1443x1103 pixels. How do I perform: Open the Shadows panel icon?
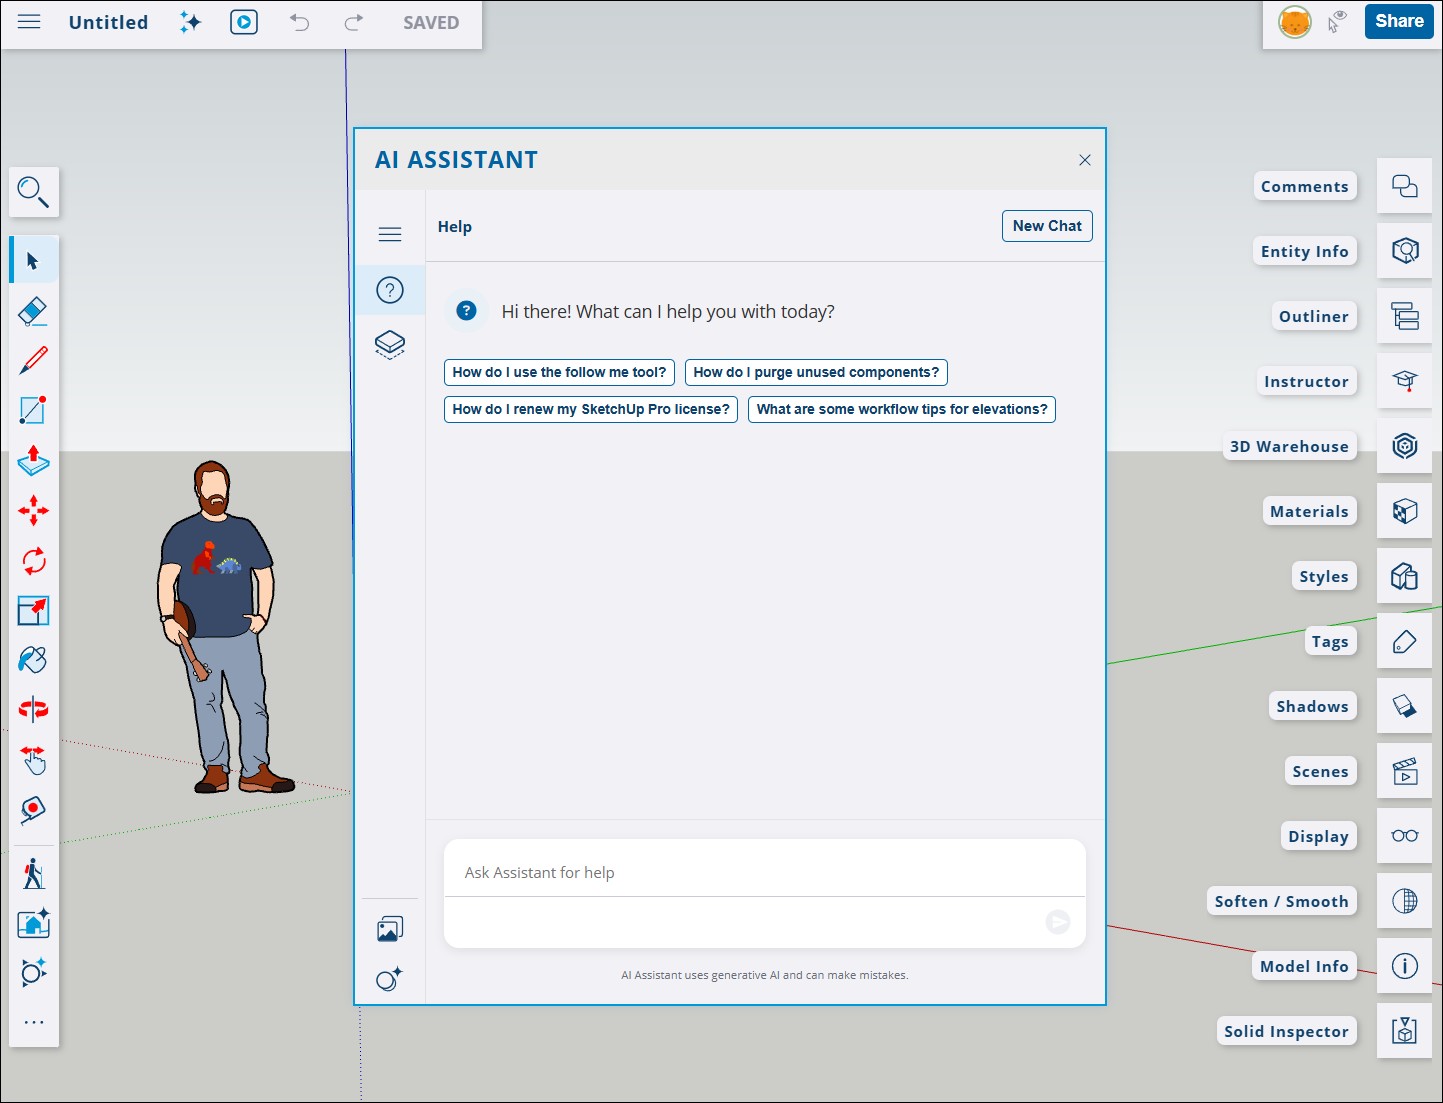coord(1404,707)
